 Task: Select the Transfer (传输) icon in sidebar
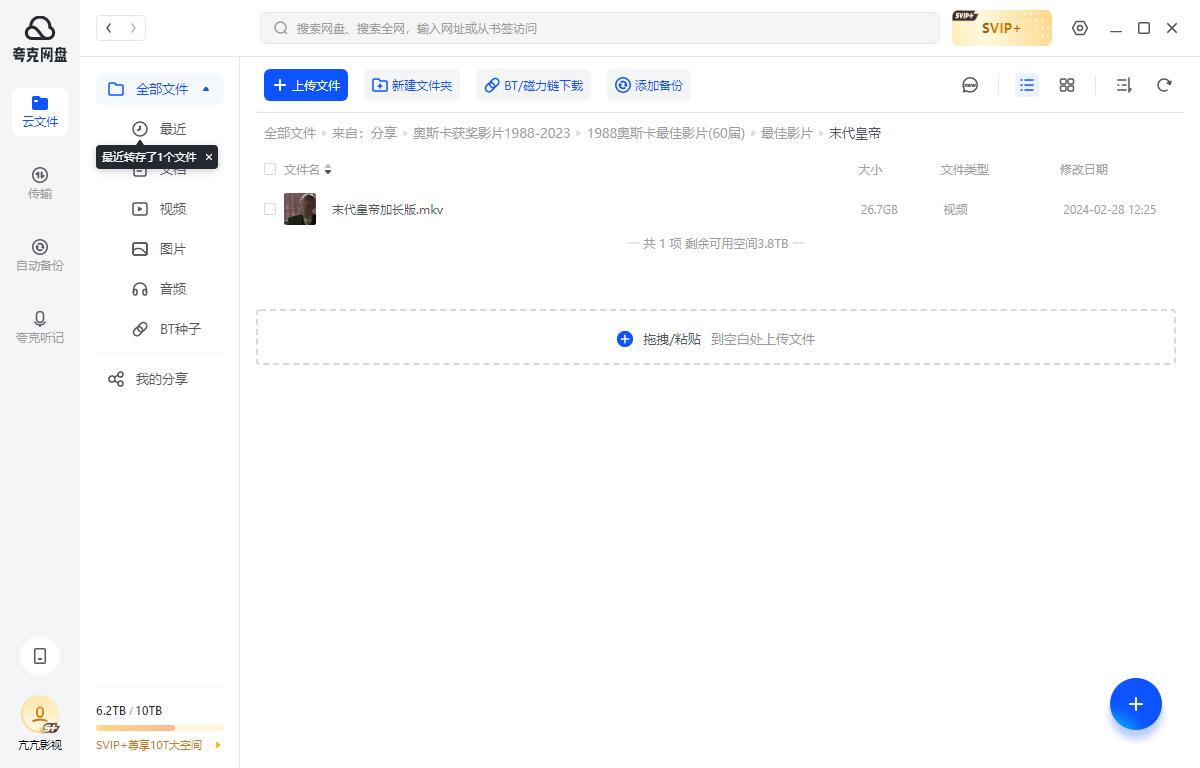tap(40, 182)
